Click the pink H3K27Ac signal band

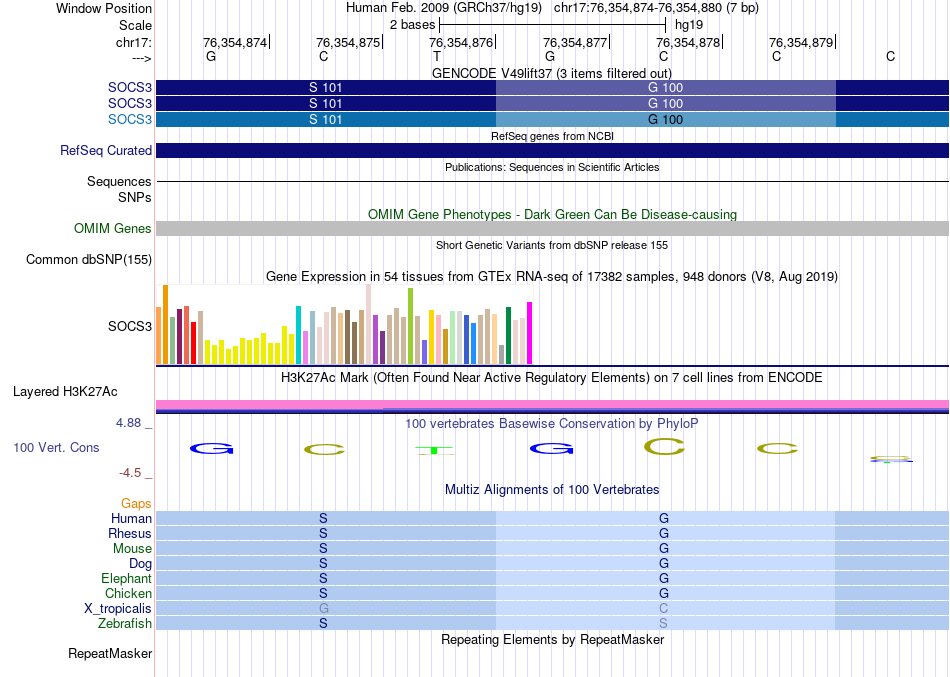552,404
